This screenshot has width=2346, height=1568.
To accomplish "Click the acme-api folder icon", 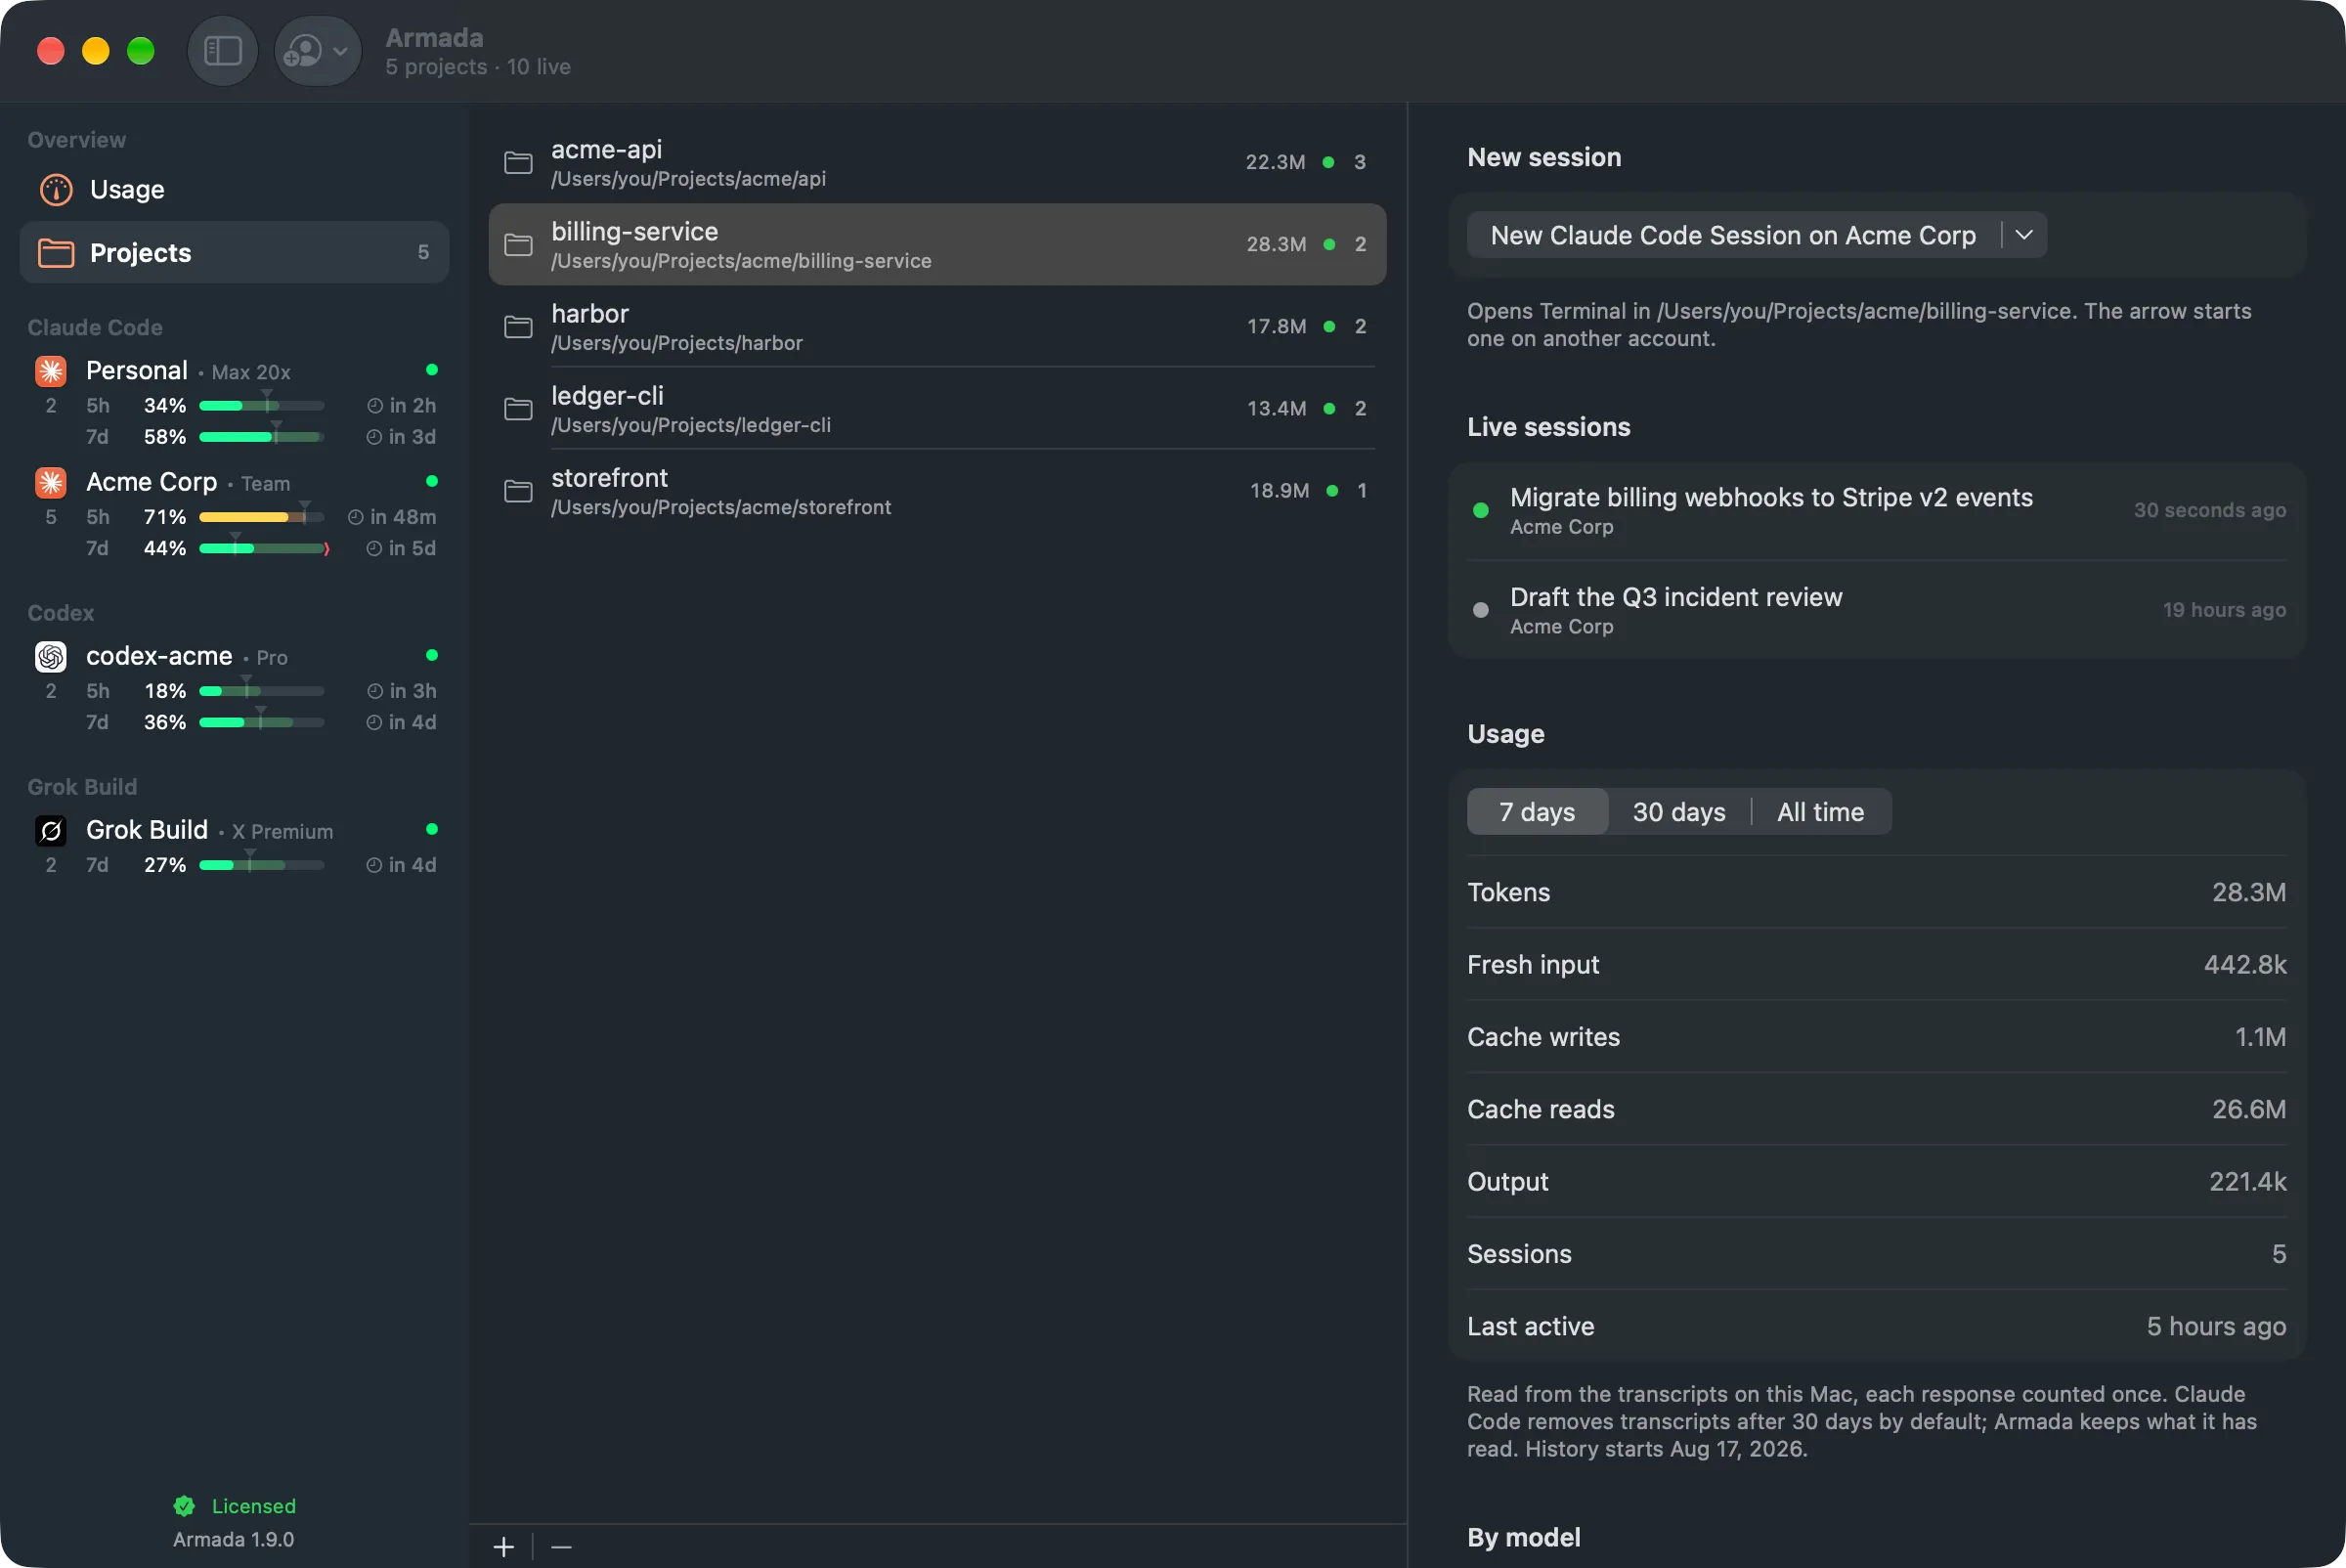I will coord(518,162).
